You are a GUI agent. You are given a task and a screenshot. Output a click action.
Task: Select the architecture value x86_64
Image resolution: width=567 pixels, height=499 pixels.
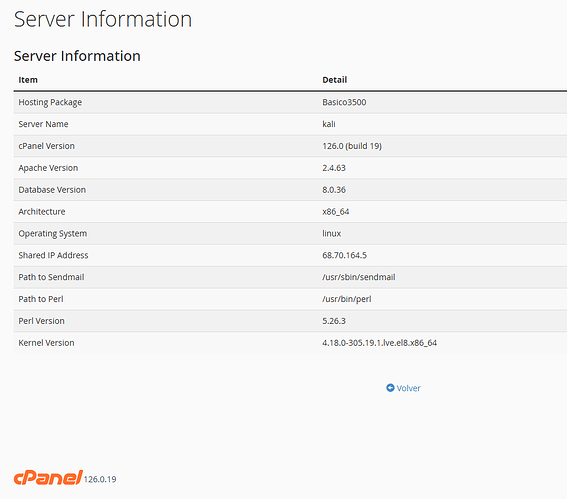(336, 212)
